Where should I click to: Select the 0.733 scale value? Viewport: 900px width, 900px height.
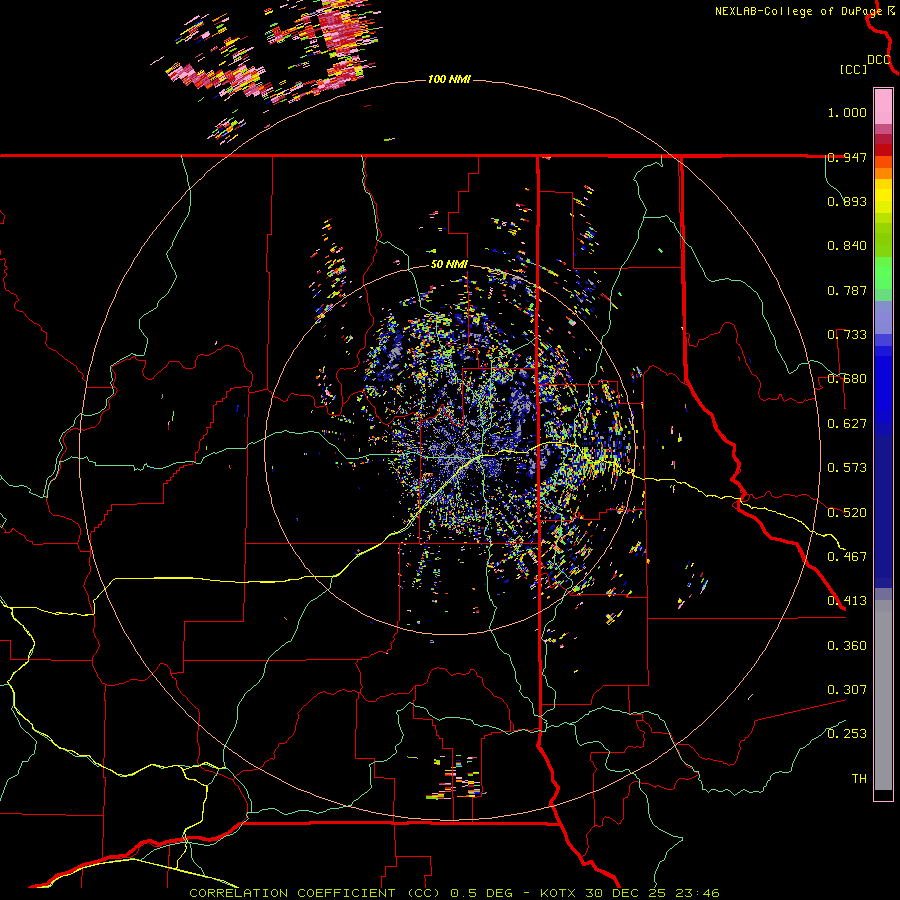pos(847,335)
